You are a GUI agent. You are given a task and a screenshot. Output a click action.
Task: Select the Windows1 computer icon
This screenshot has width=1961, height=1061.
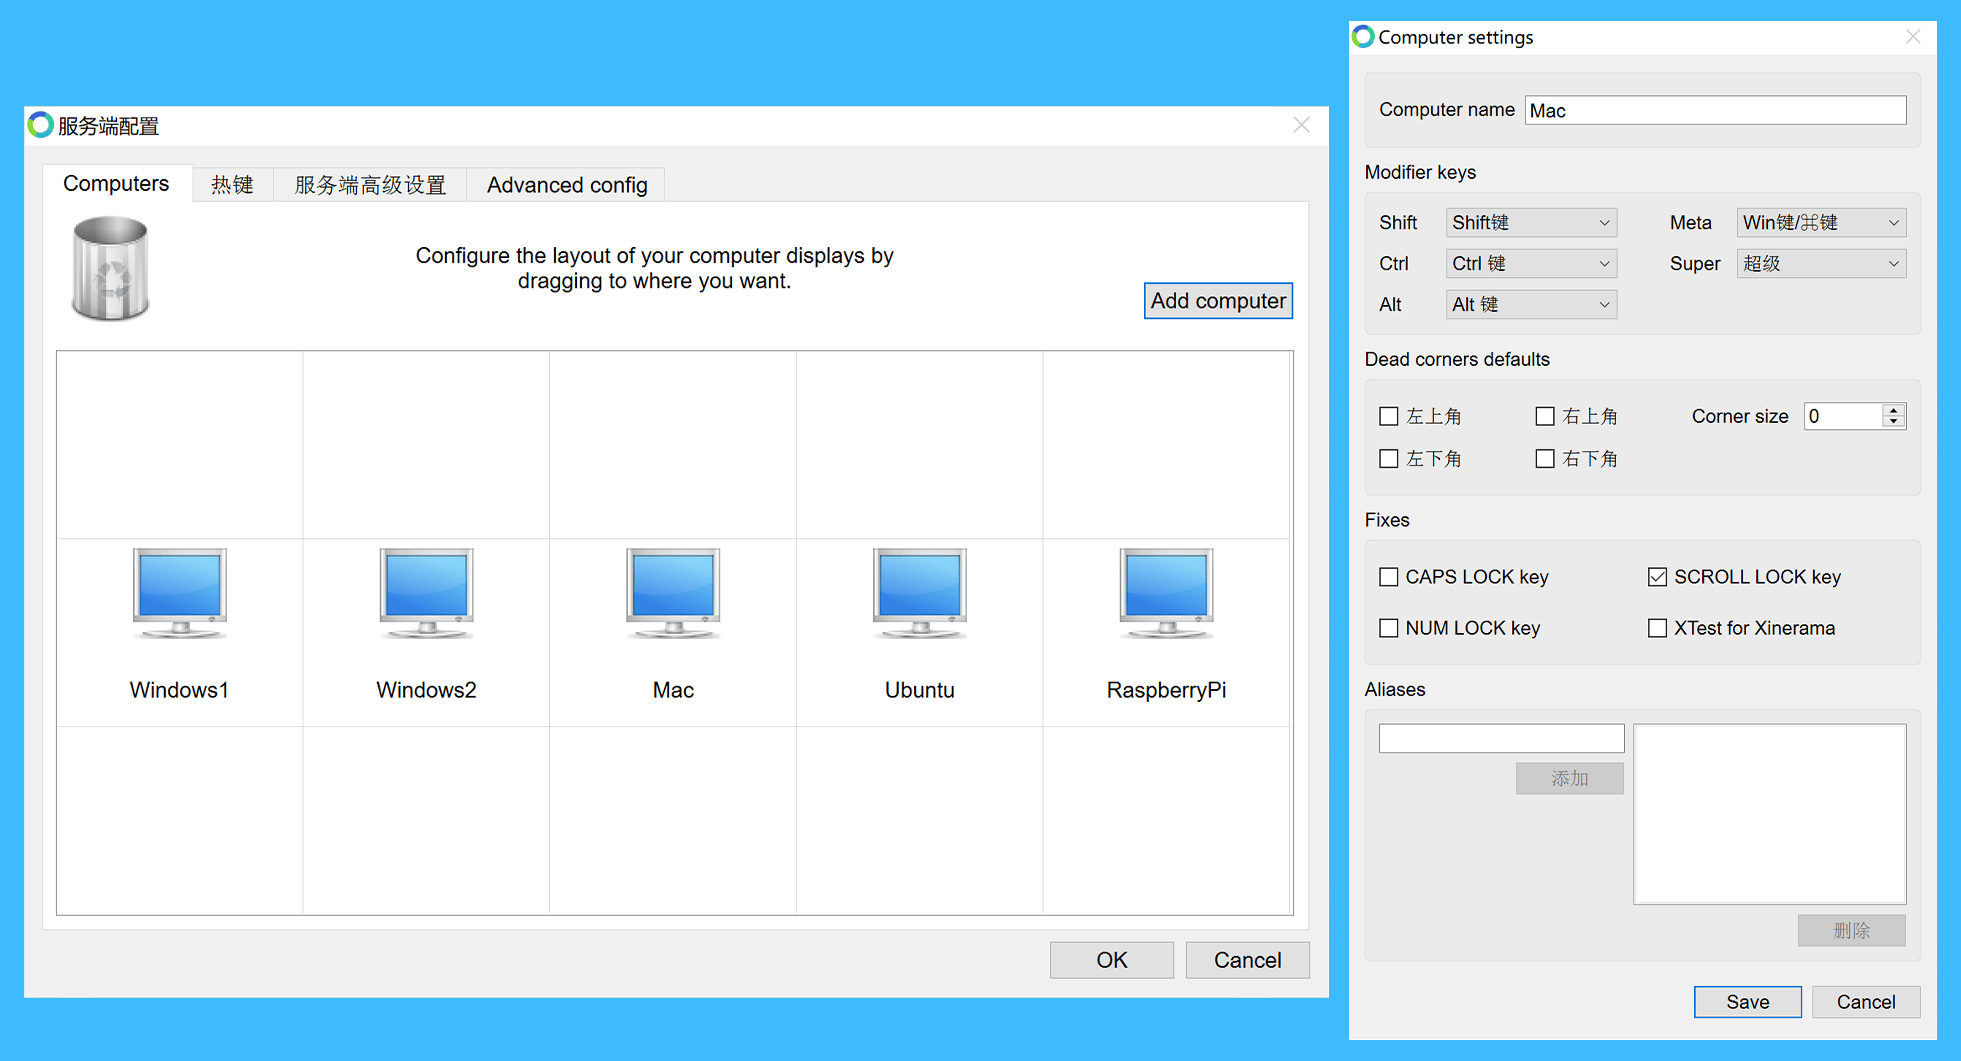[179, 594]
